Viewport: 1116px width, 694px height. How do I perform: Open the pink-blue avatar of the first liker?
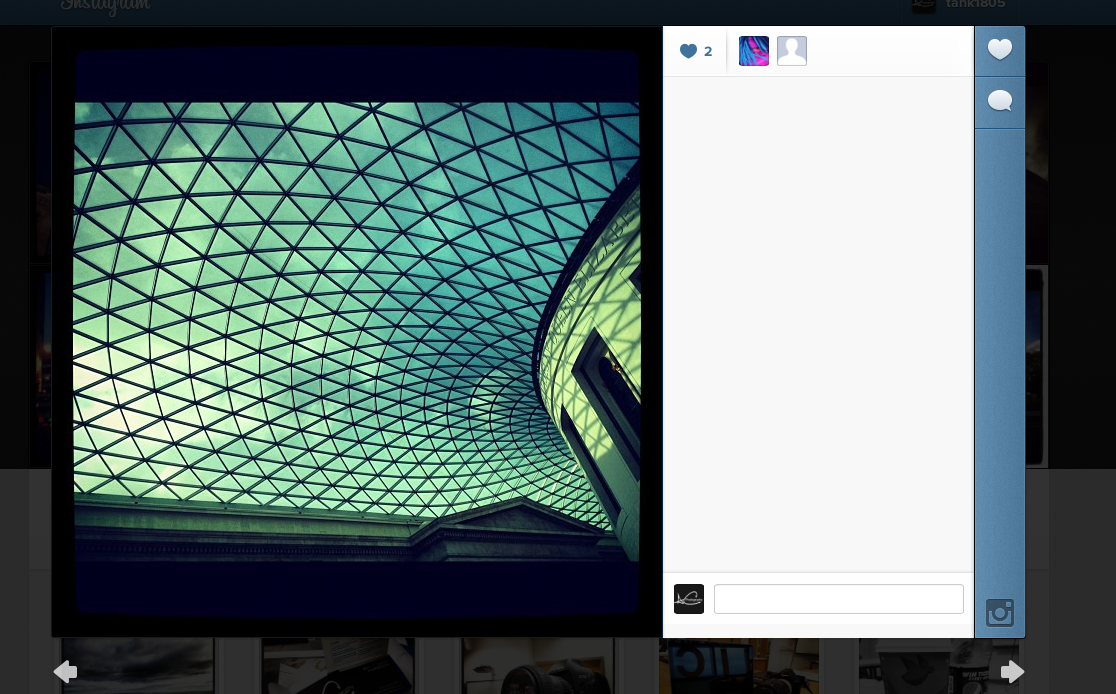pyautogui.click(x=754, y=51)
